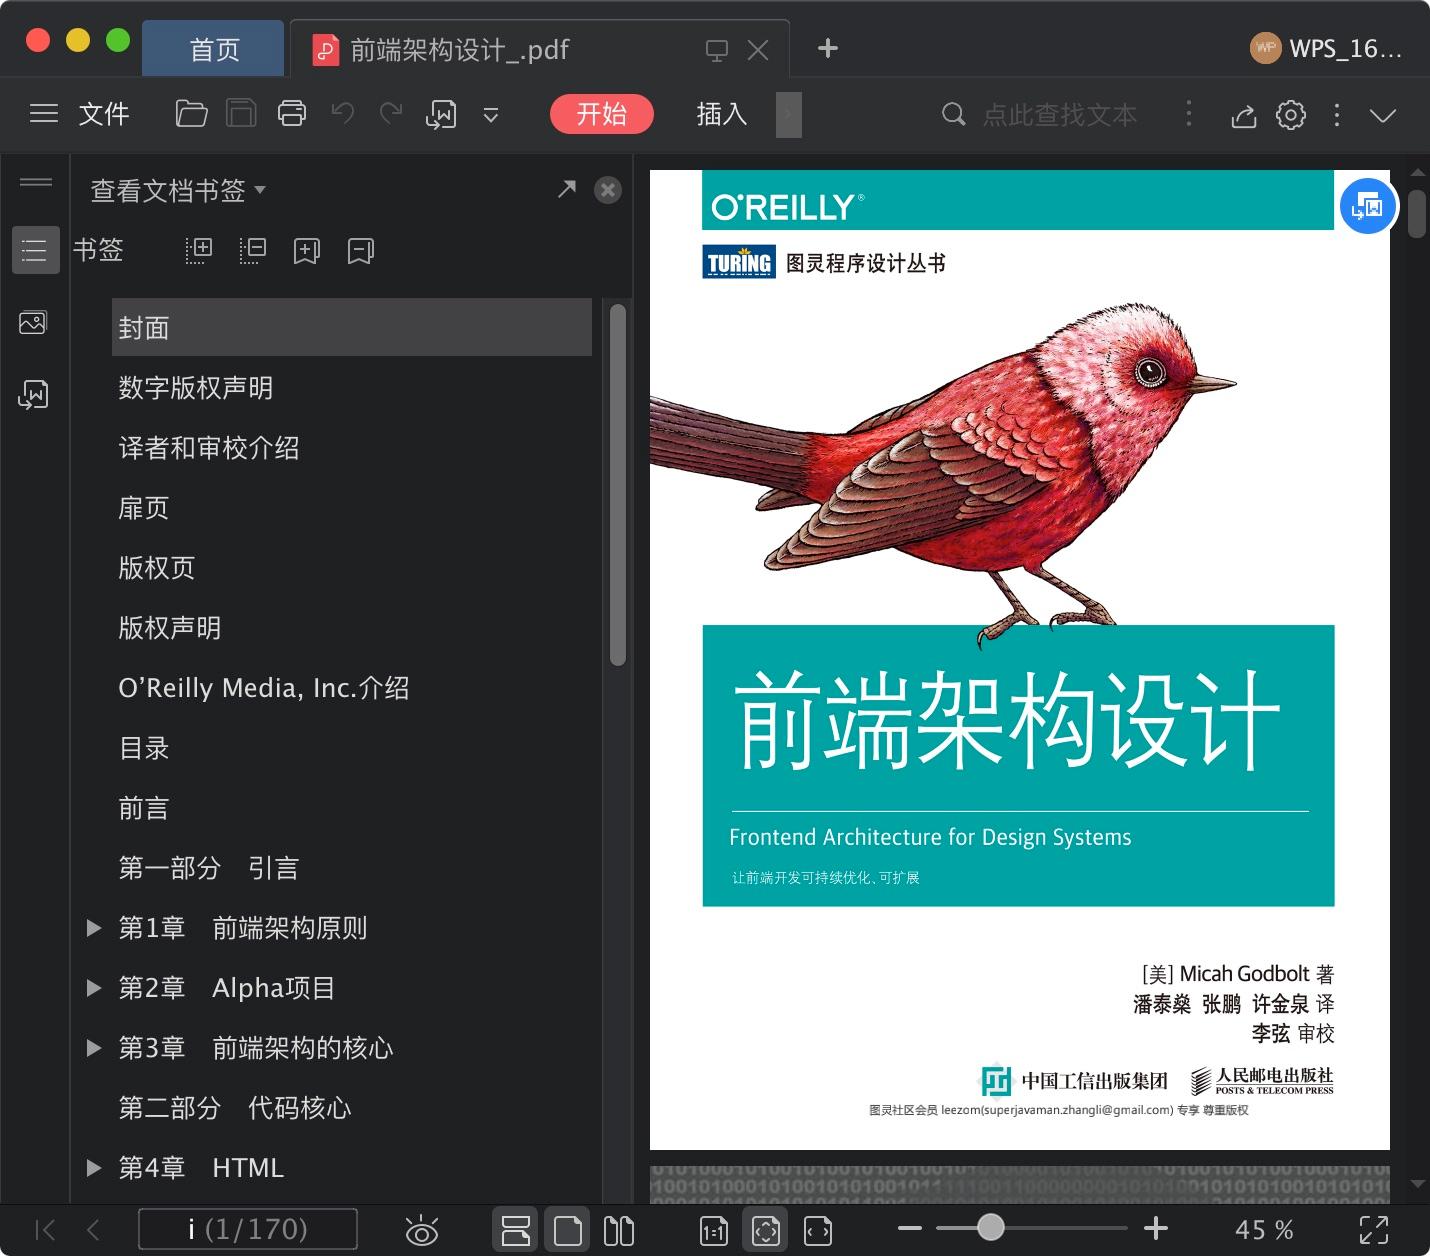Enable continuous scroll view mode

516,1230
